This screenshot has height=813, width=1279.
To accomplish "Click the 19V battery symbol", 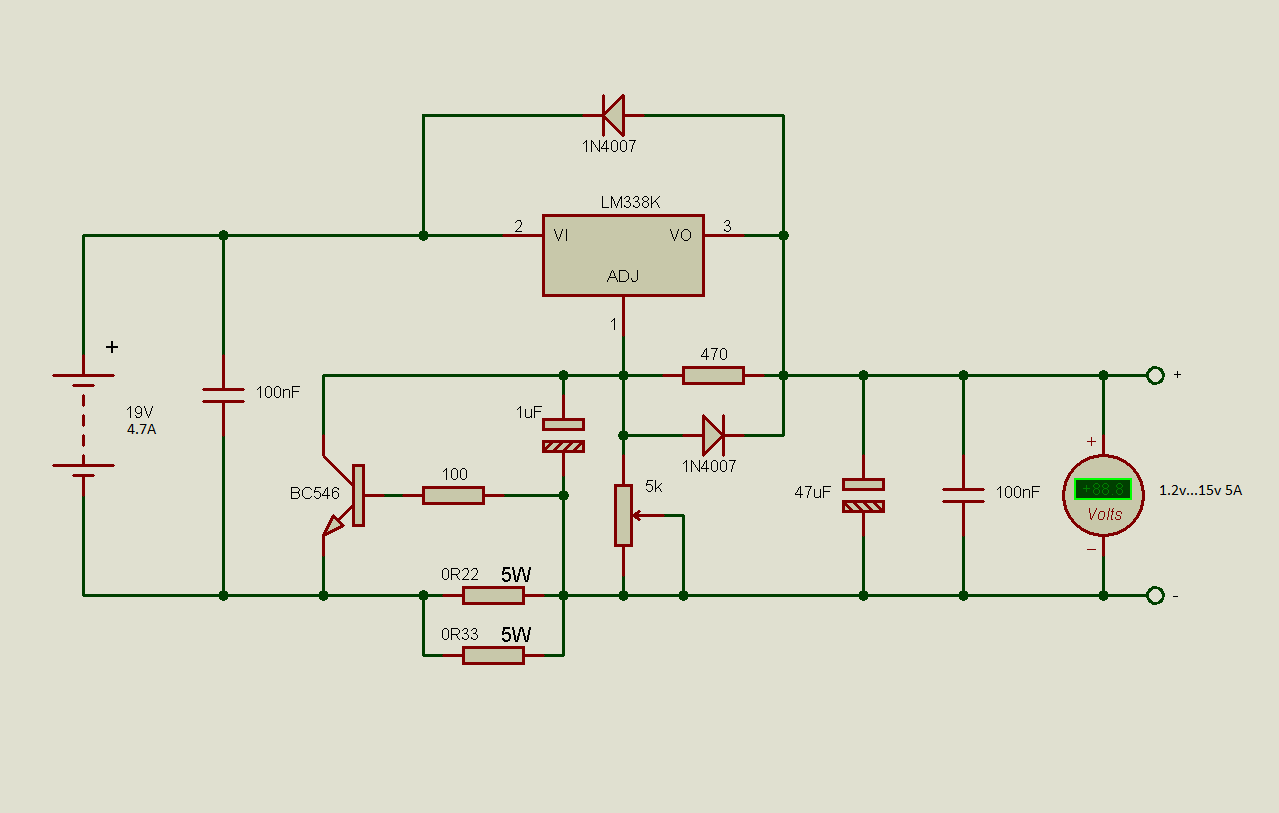I will [83, 422].
